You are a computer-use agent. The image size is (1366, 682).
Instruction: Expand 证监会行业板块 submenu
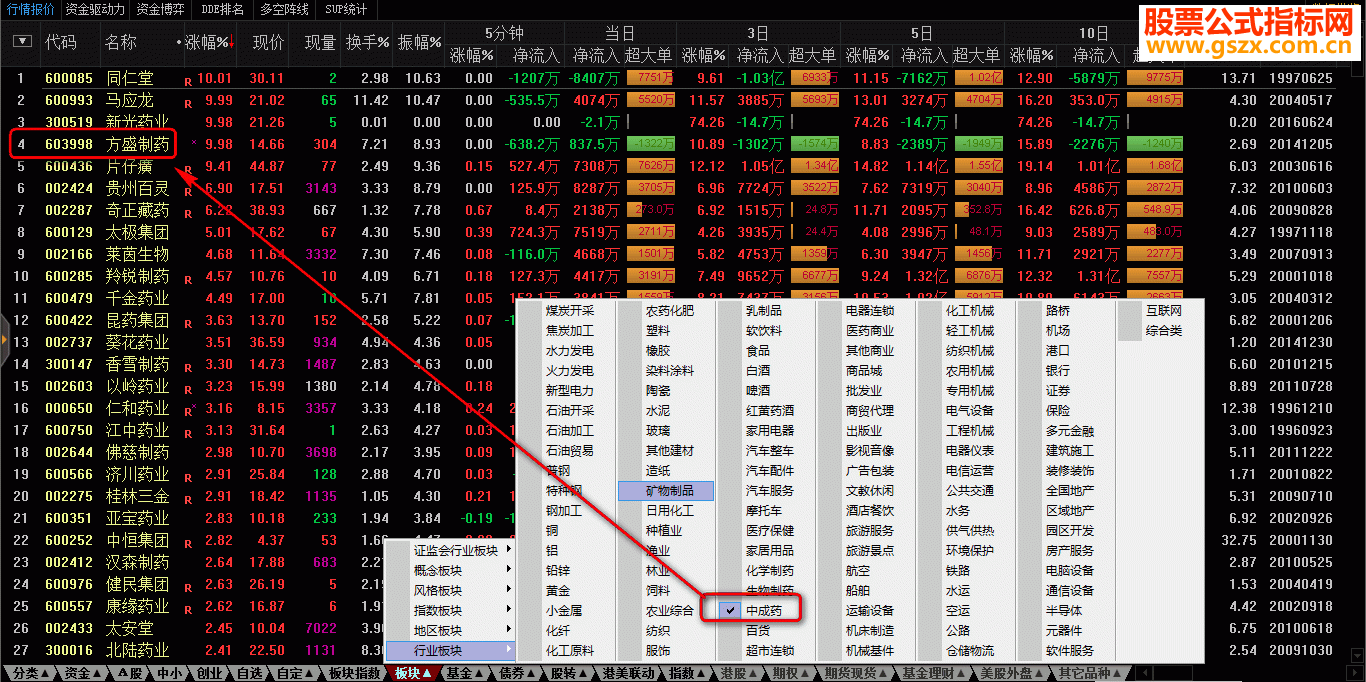pos(450,550)
